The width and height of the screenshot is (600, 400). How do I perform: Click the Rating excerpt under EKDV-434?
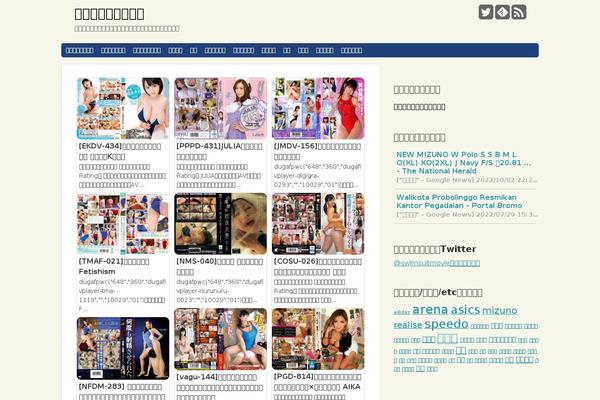pyautogui.click(x=122, y=176)
